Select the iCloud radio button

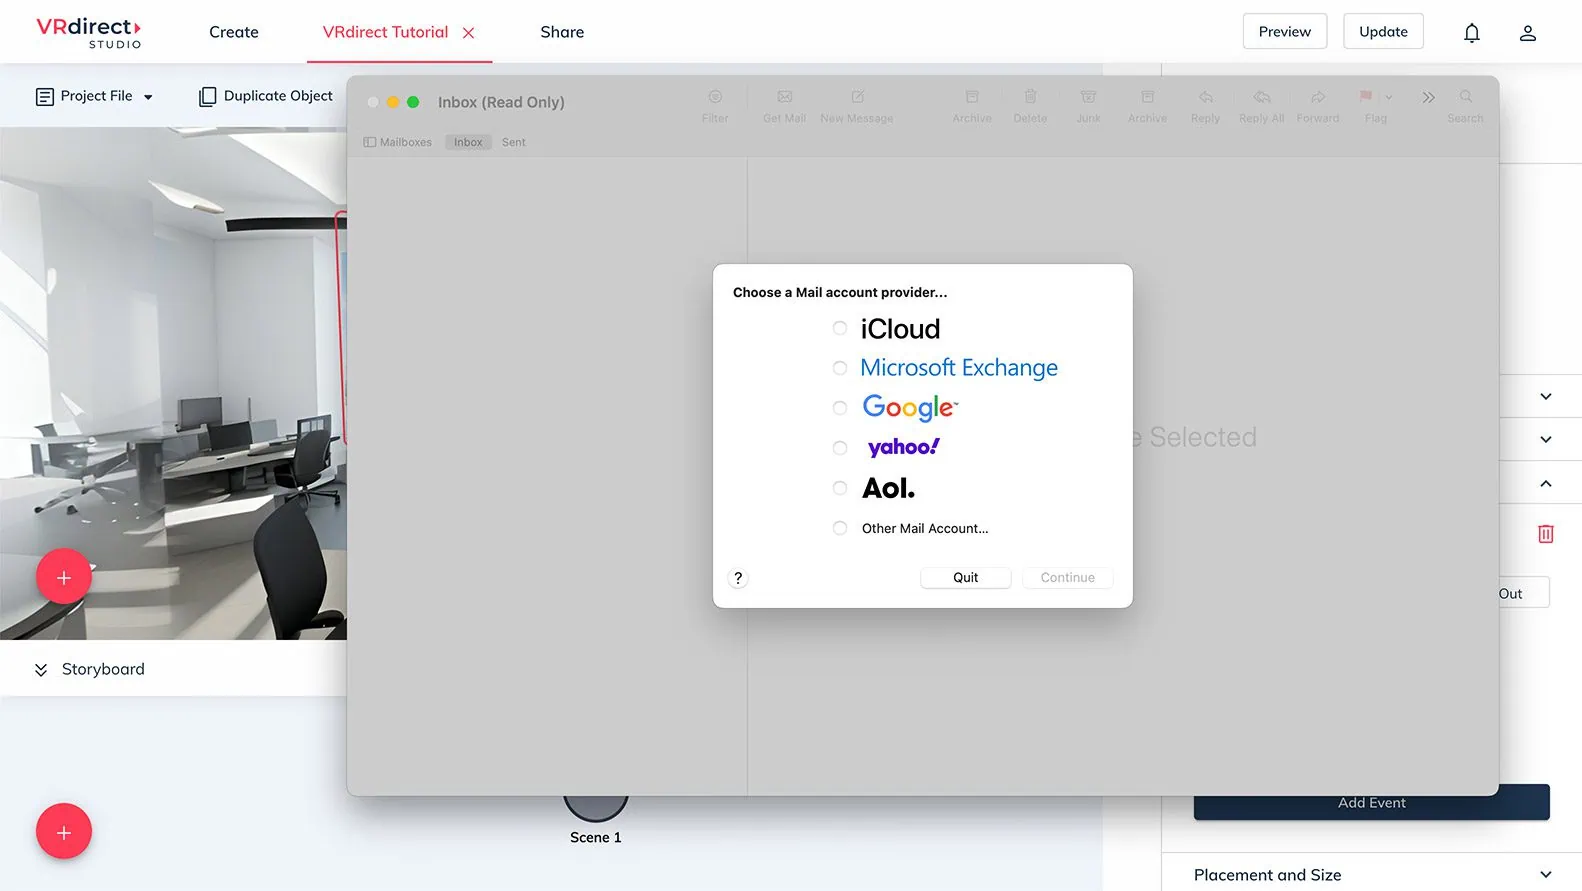click(x=840, y=329)
